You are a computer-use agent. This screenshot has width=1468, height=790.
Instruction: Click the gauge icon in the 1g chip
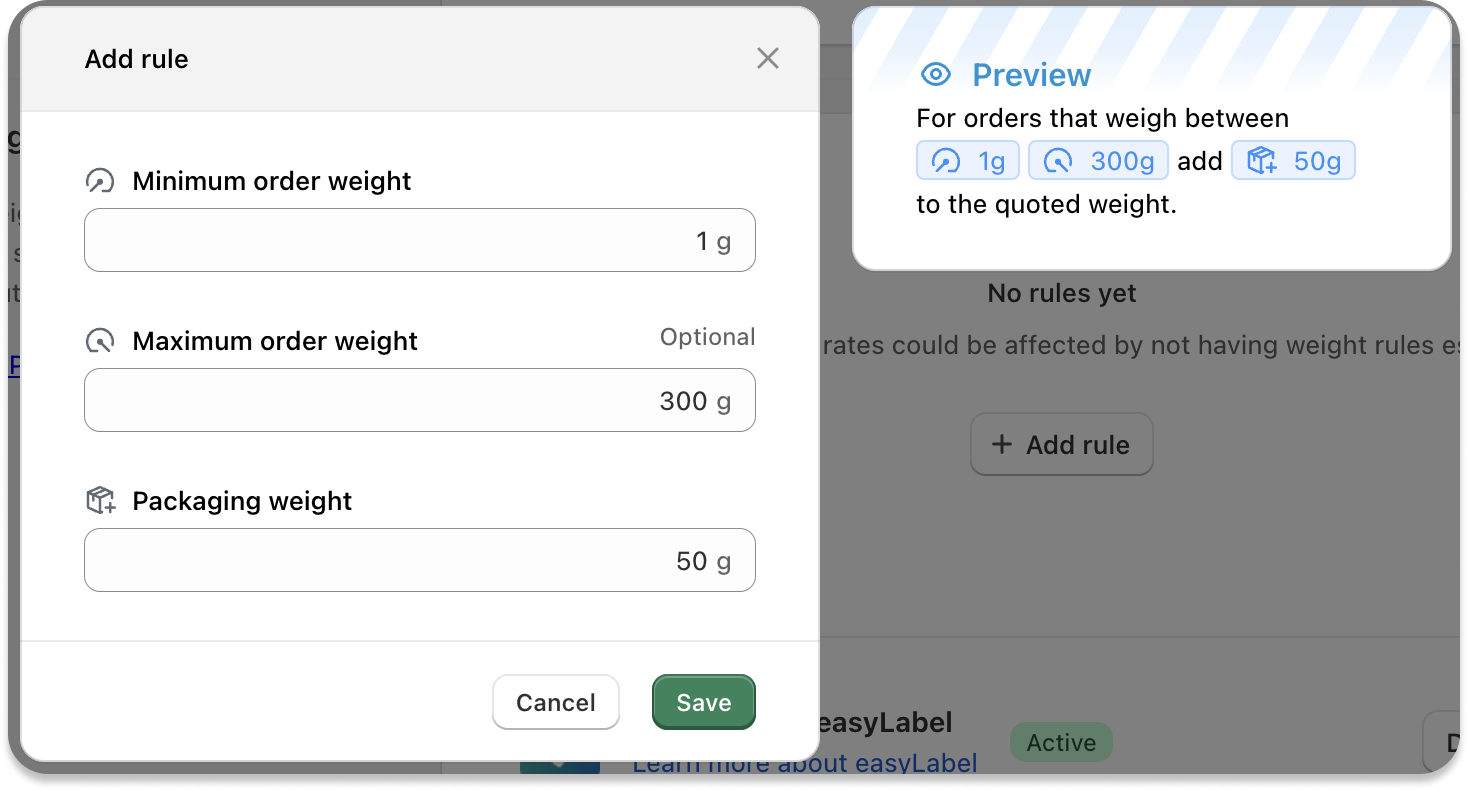point(946,161)
